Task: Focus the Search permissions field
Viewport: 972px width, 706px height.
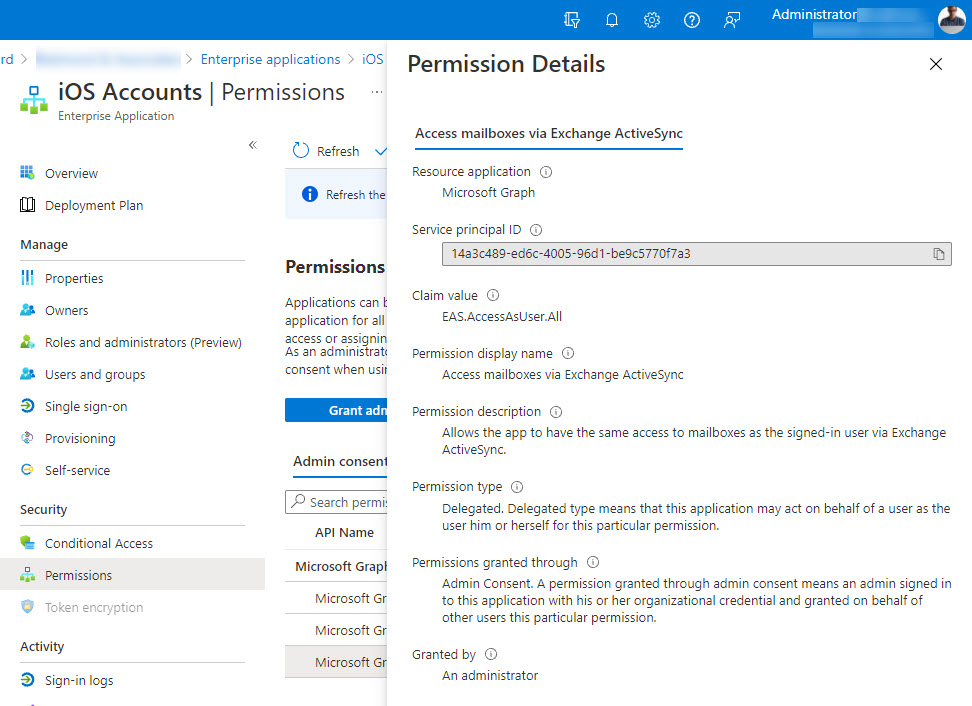Action: [336, 502]
